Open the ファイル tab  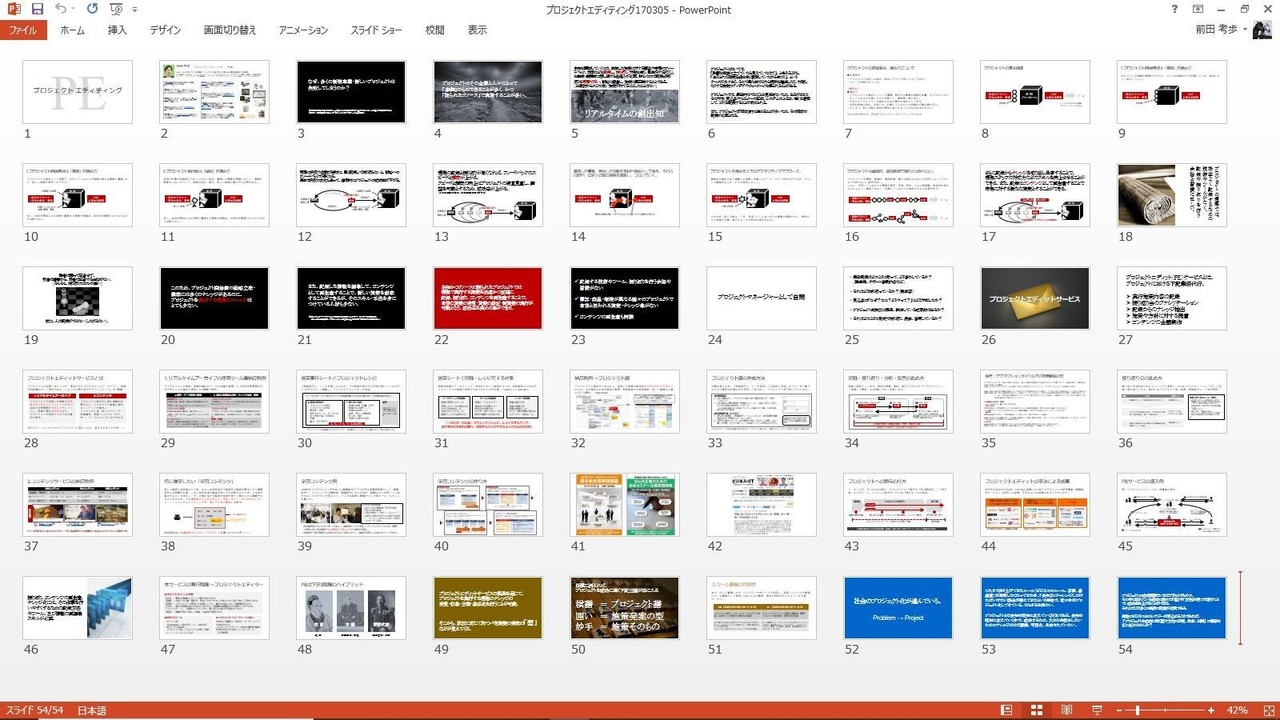point(23,30)
